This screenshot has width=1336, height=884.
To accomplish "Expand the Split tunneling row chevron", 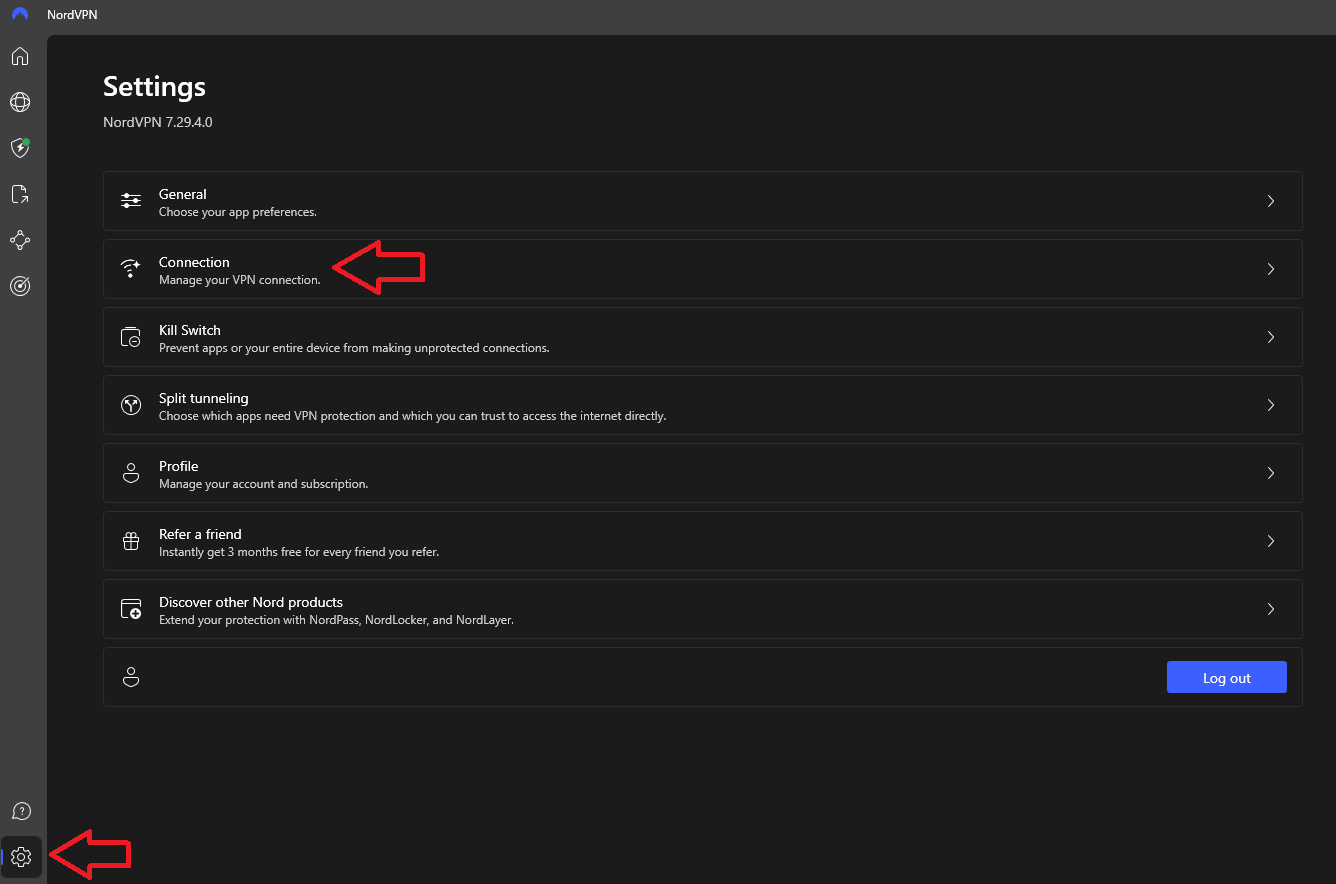I will 1271,405.
